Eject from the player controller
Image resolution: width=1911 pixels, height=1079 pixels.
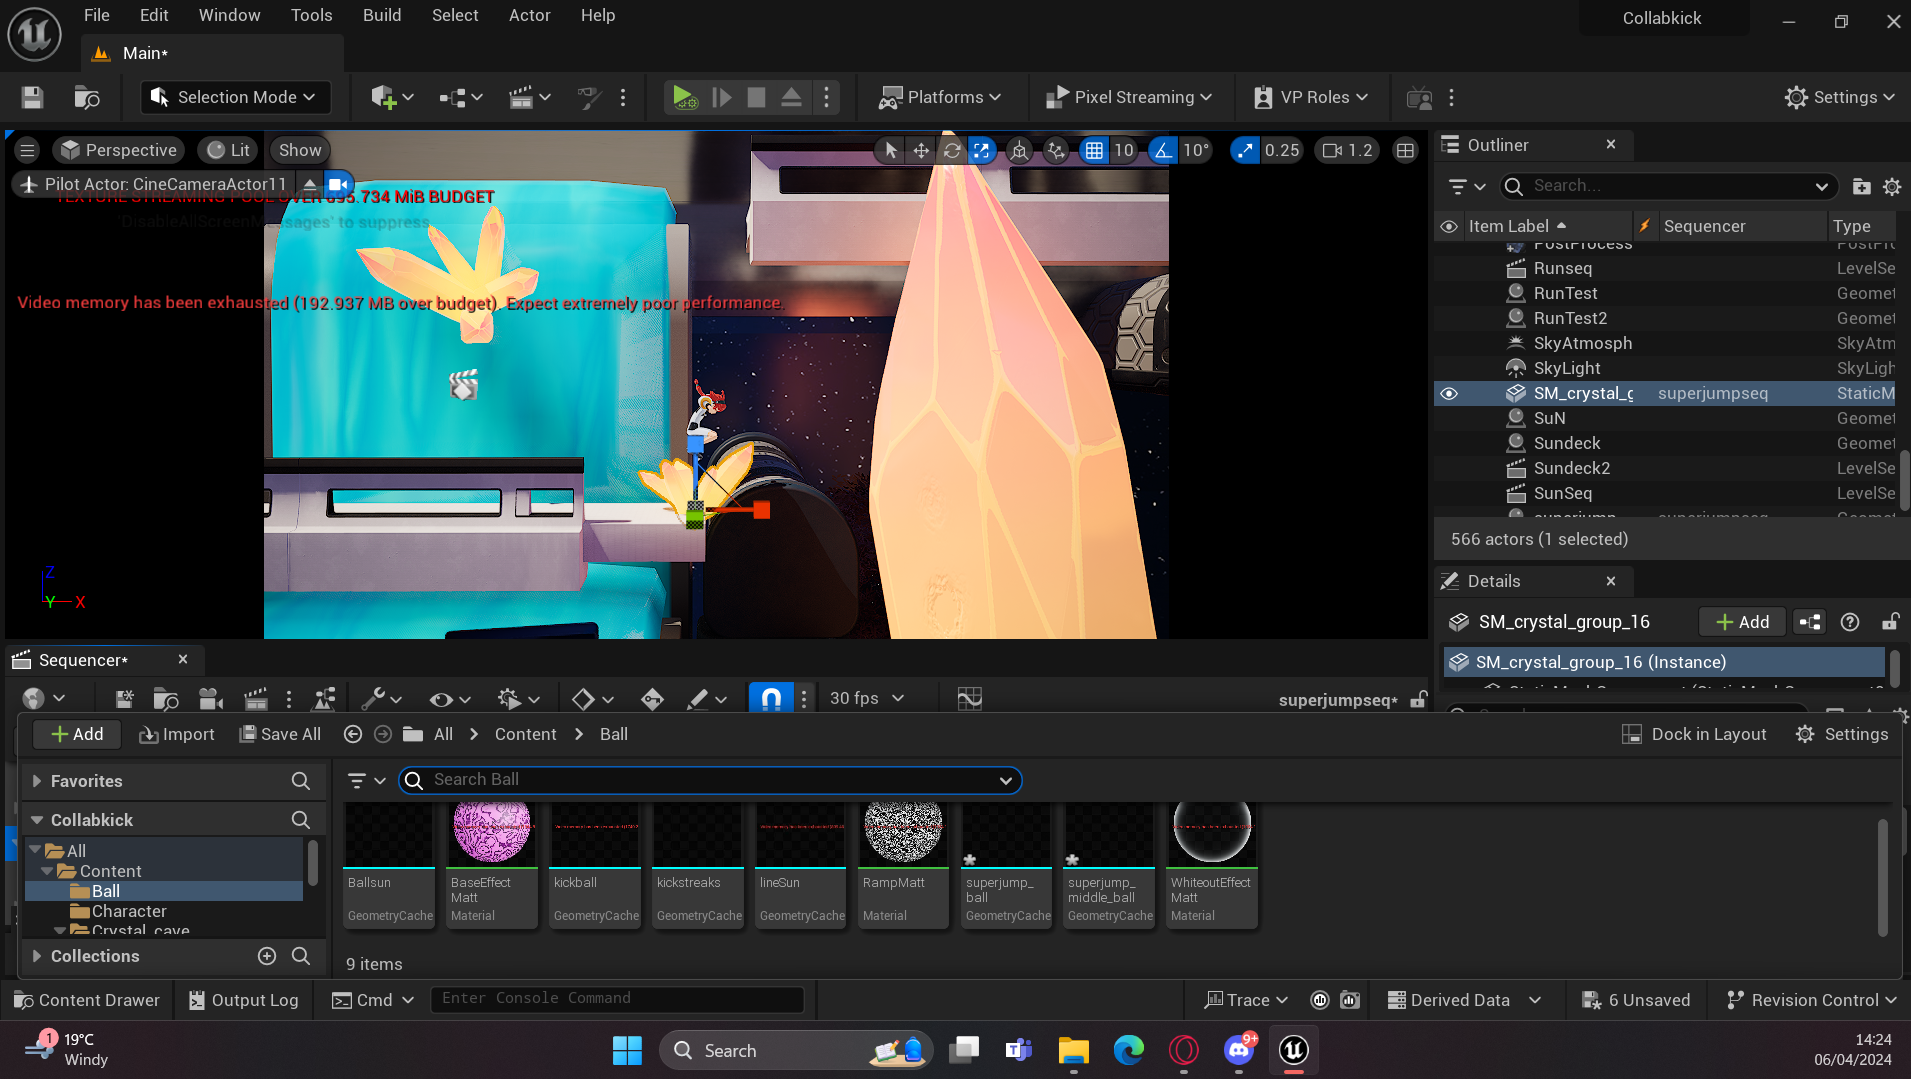click(x=790, y=97)
